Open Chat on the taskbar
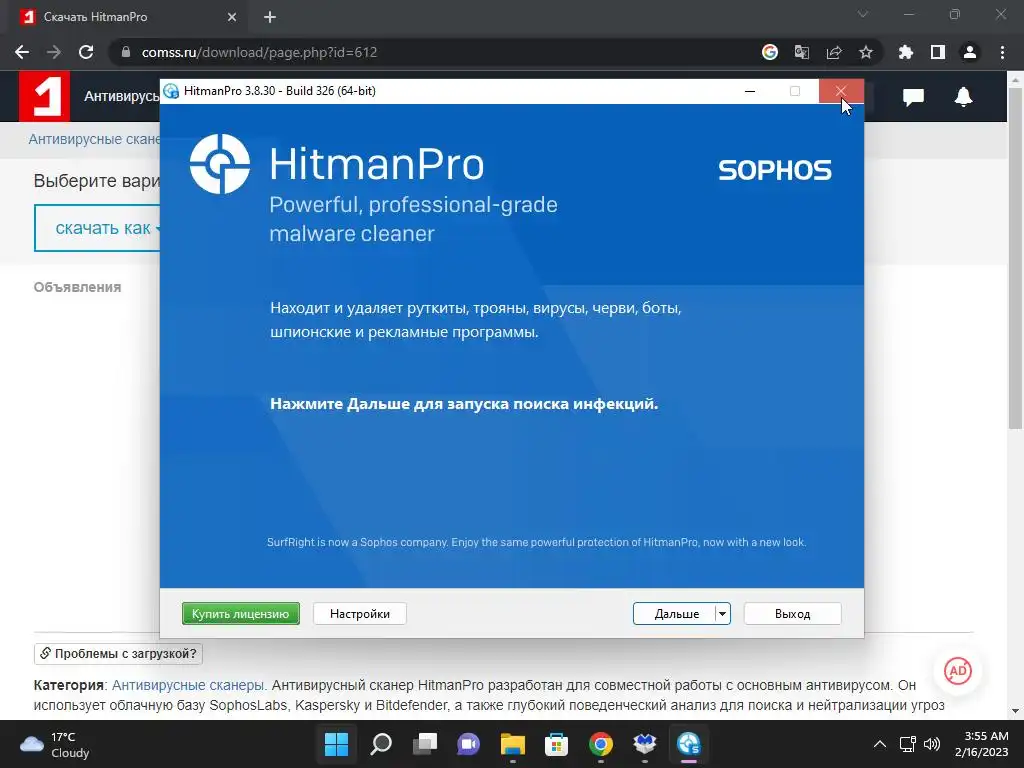This screenshot has height=768, width=1024. point(468,744)
